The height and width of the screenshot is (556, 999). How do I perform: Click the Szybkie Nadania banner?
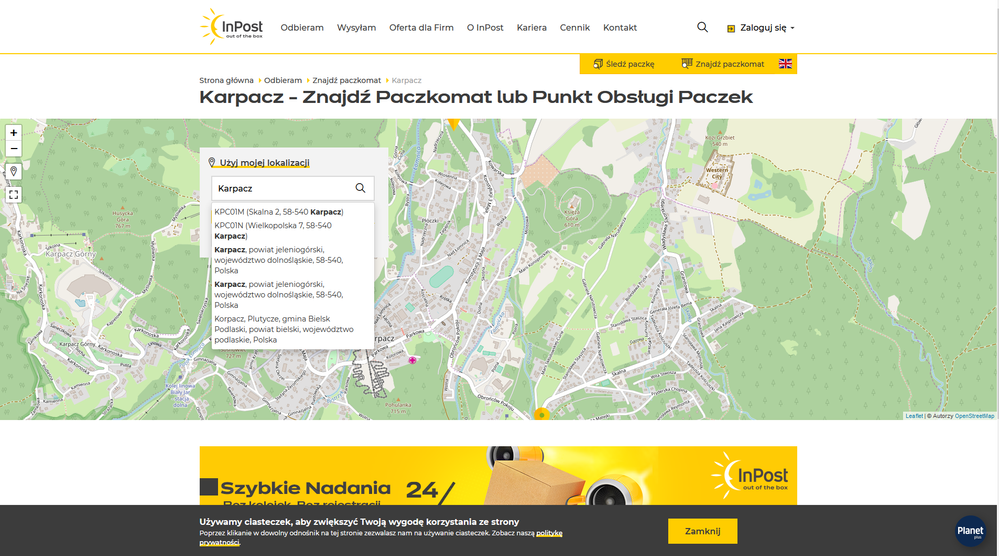point(498,476)
